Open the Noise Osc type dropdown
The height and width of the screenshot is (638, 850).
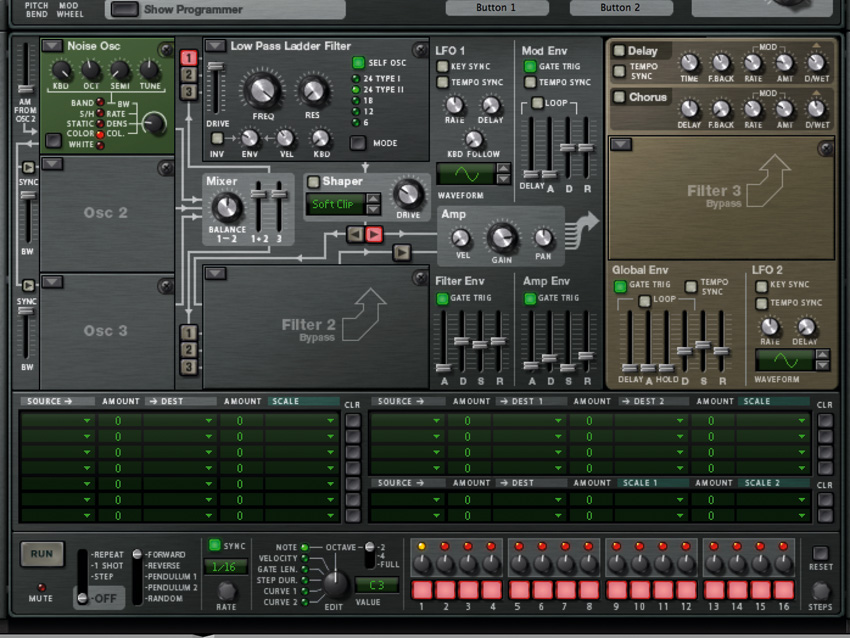pyautogui.click(x=53, y=46)
